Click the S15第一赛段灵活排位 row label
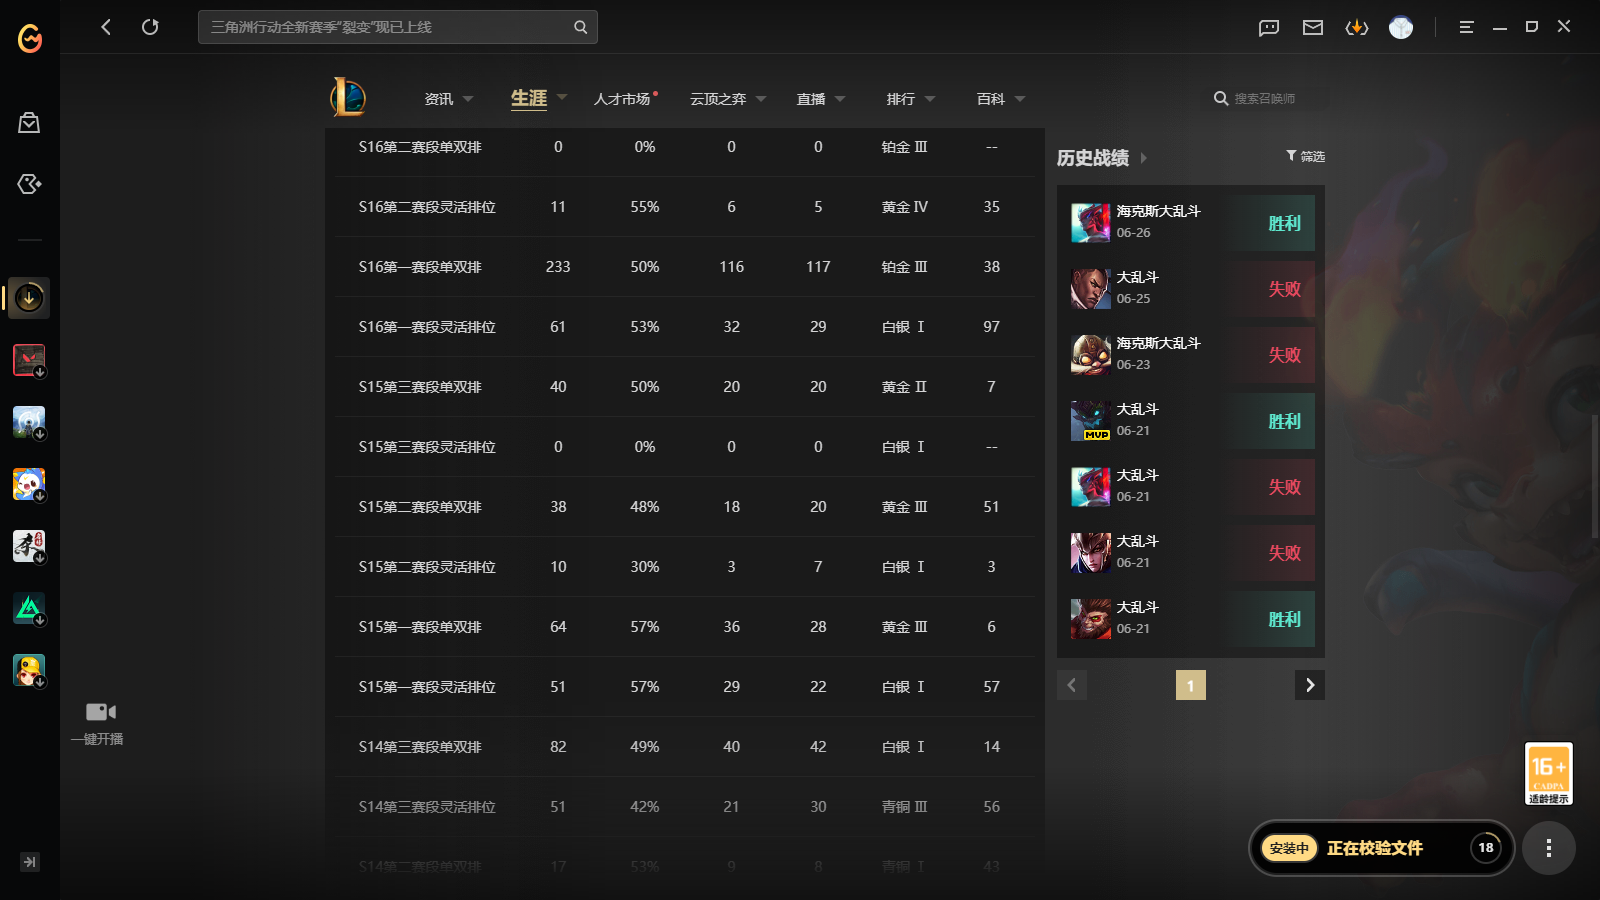The height and width of the screenshot is (900, 1600). (x=427, y=687)
